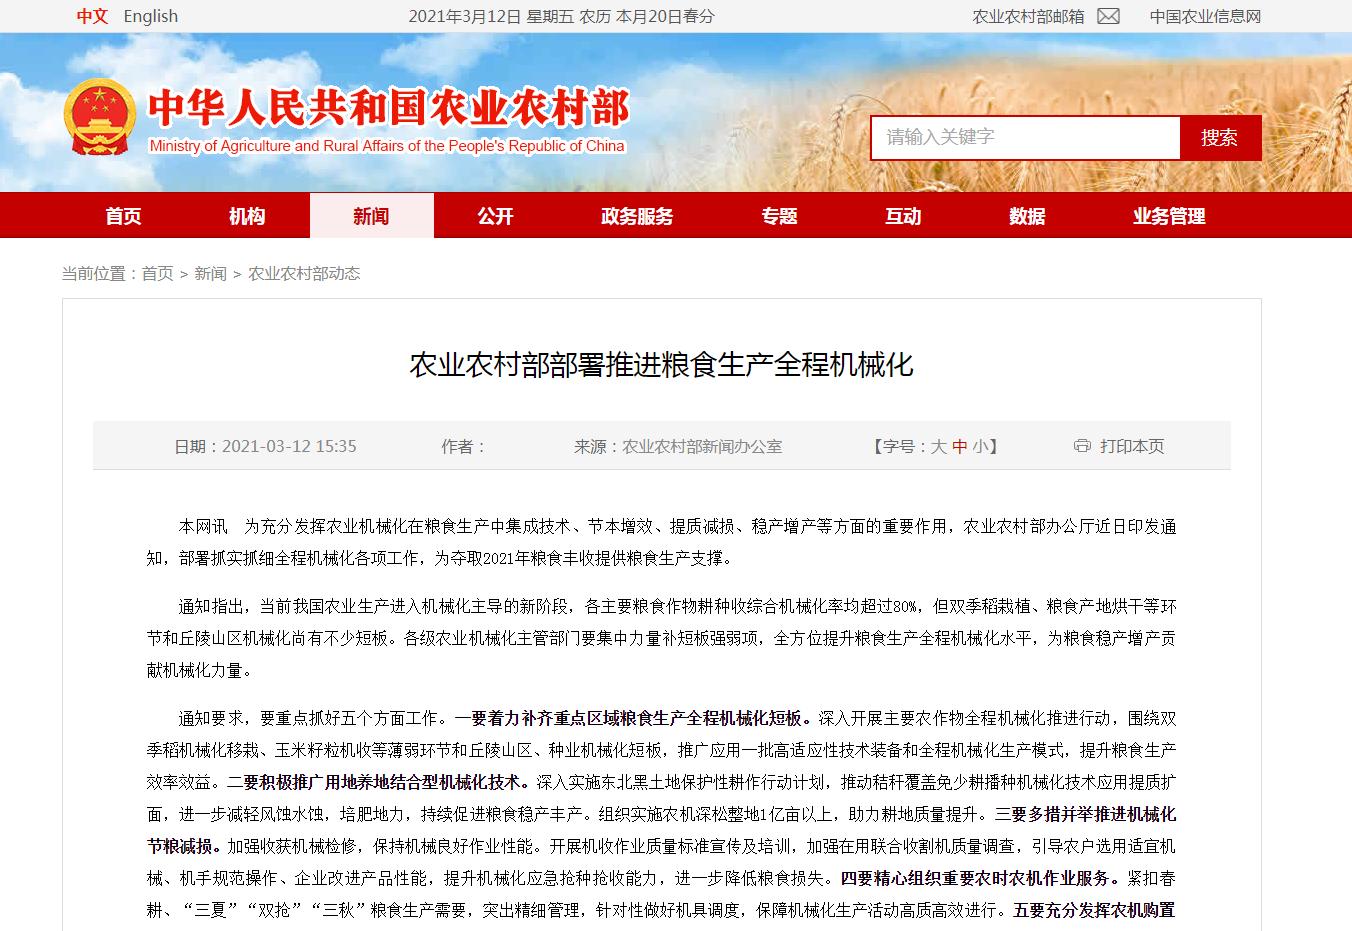This screenshot has width=1352, height=931.
Task: Go to 农业农村部动态 in the breadcrumb
Action: (x=304, y=273)
